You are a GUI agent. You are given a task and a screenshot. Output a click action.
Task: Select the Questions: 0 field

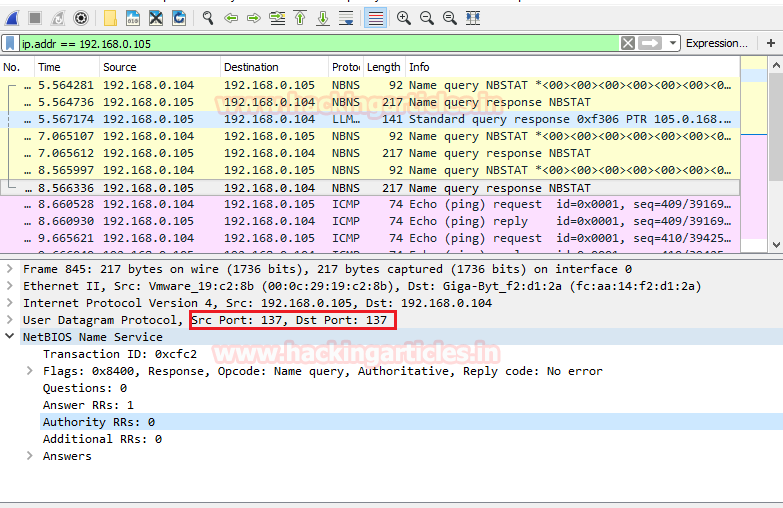(x=85, y=388)
